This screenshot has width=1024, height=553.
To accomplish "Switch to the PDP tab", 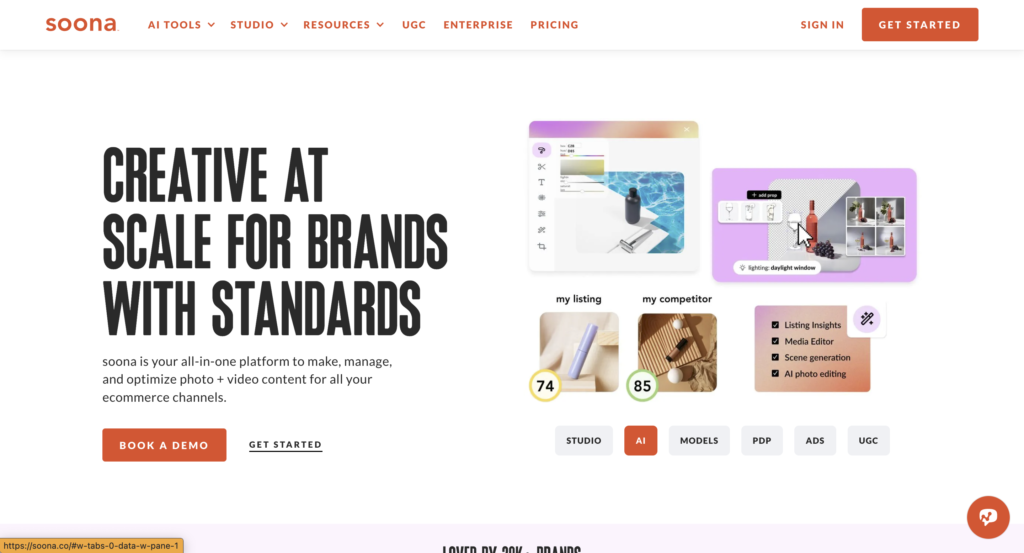I will [761, 441].
